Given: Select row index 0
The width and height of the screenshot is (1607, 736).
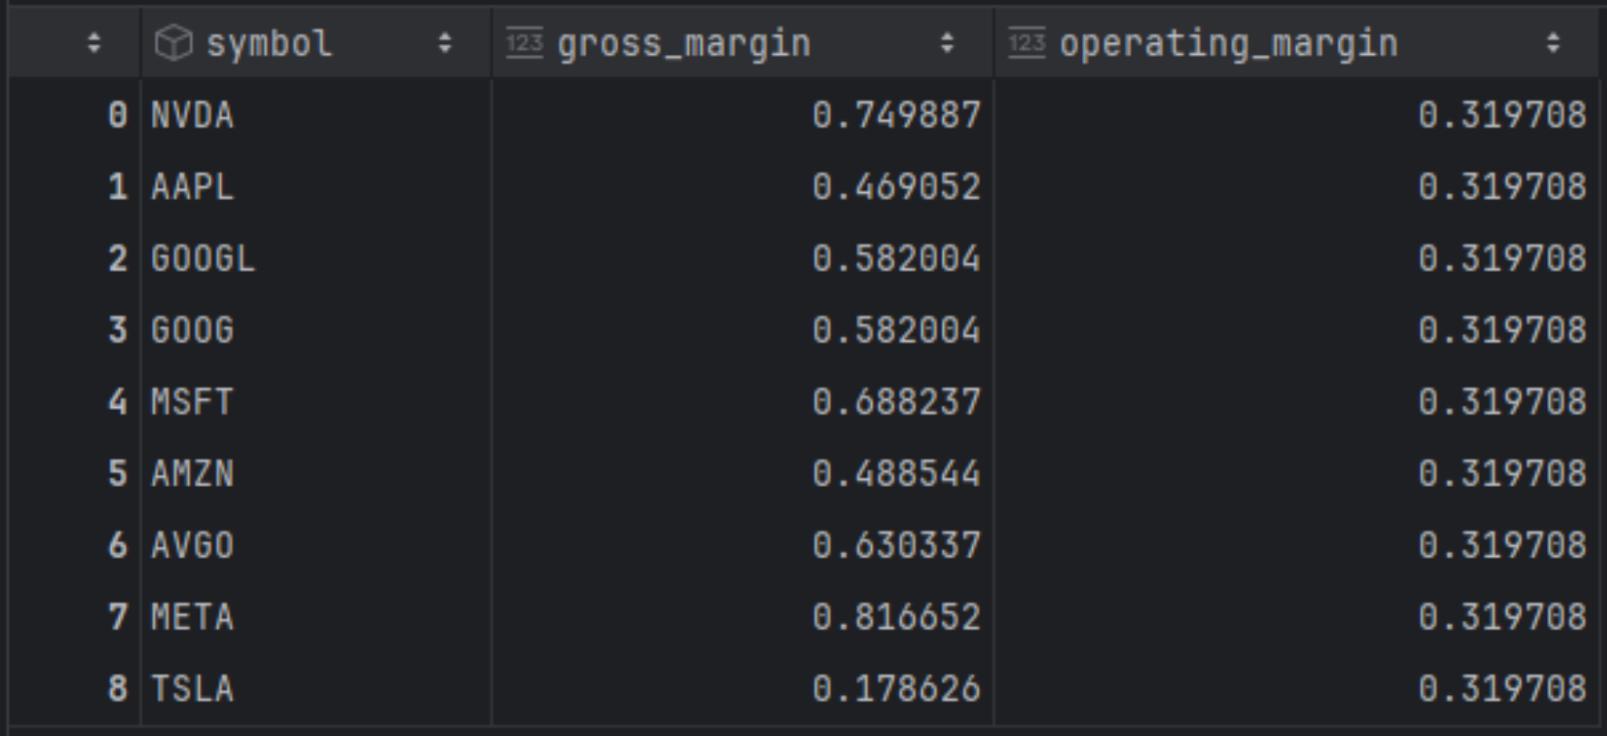Looking at the screenshot, I should click(117, 115).
